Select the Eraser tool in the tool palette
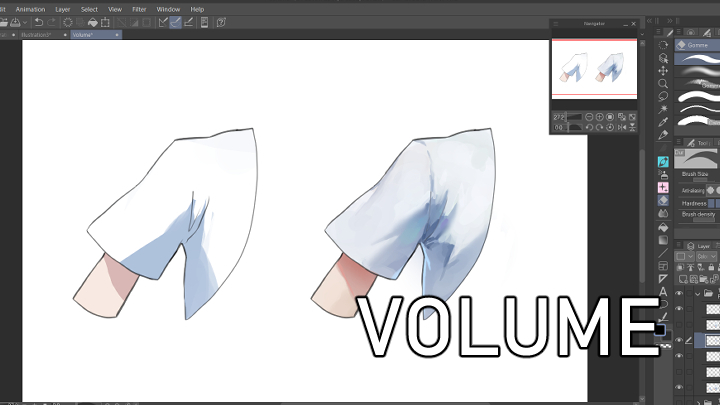 click(x=663, y=201)
